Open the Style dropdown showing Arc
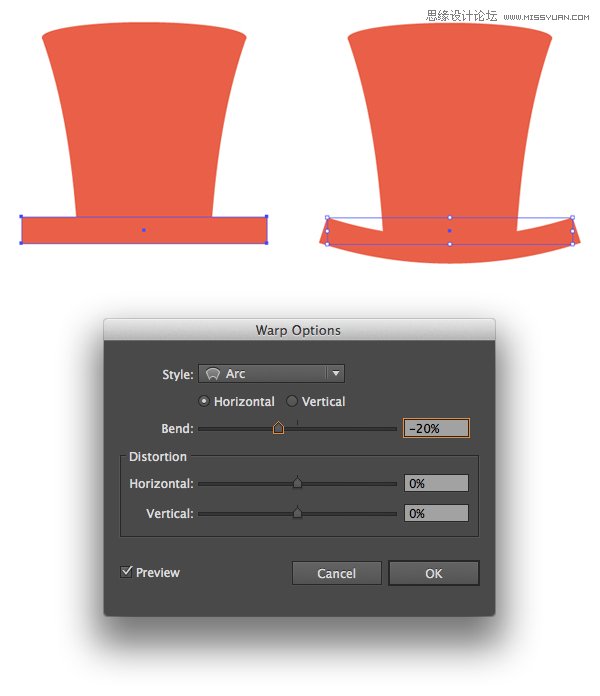Screen dimensions: 600x696 pos(271,374)
